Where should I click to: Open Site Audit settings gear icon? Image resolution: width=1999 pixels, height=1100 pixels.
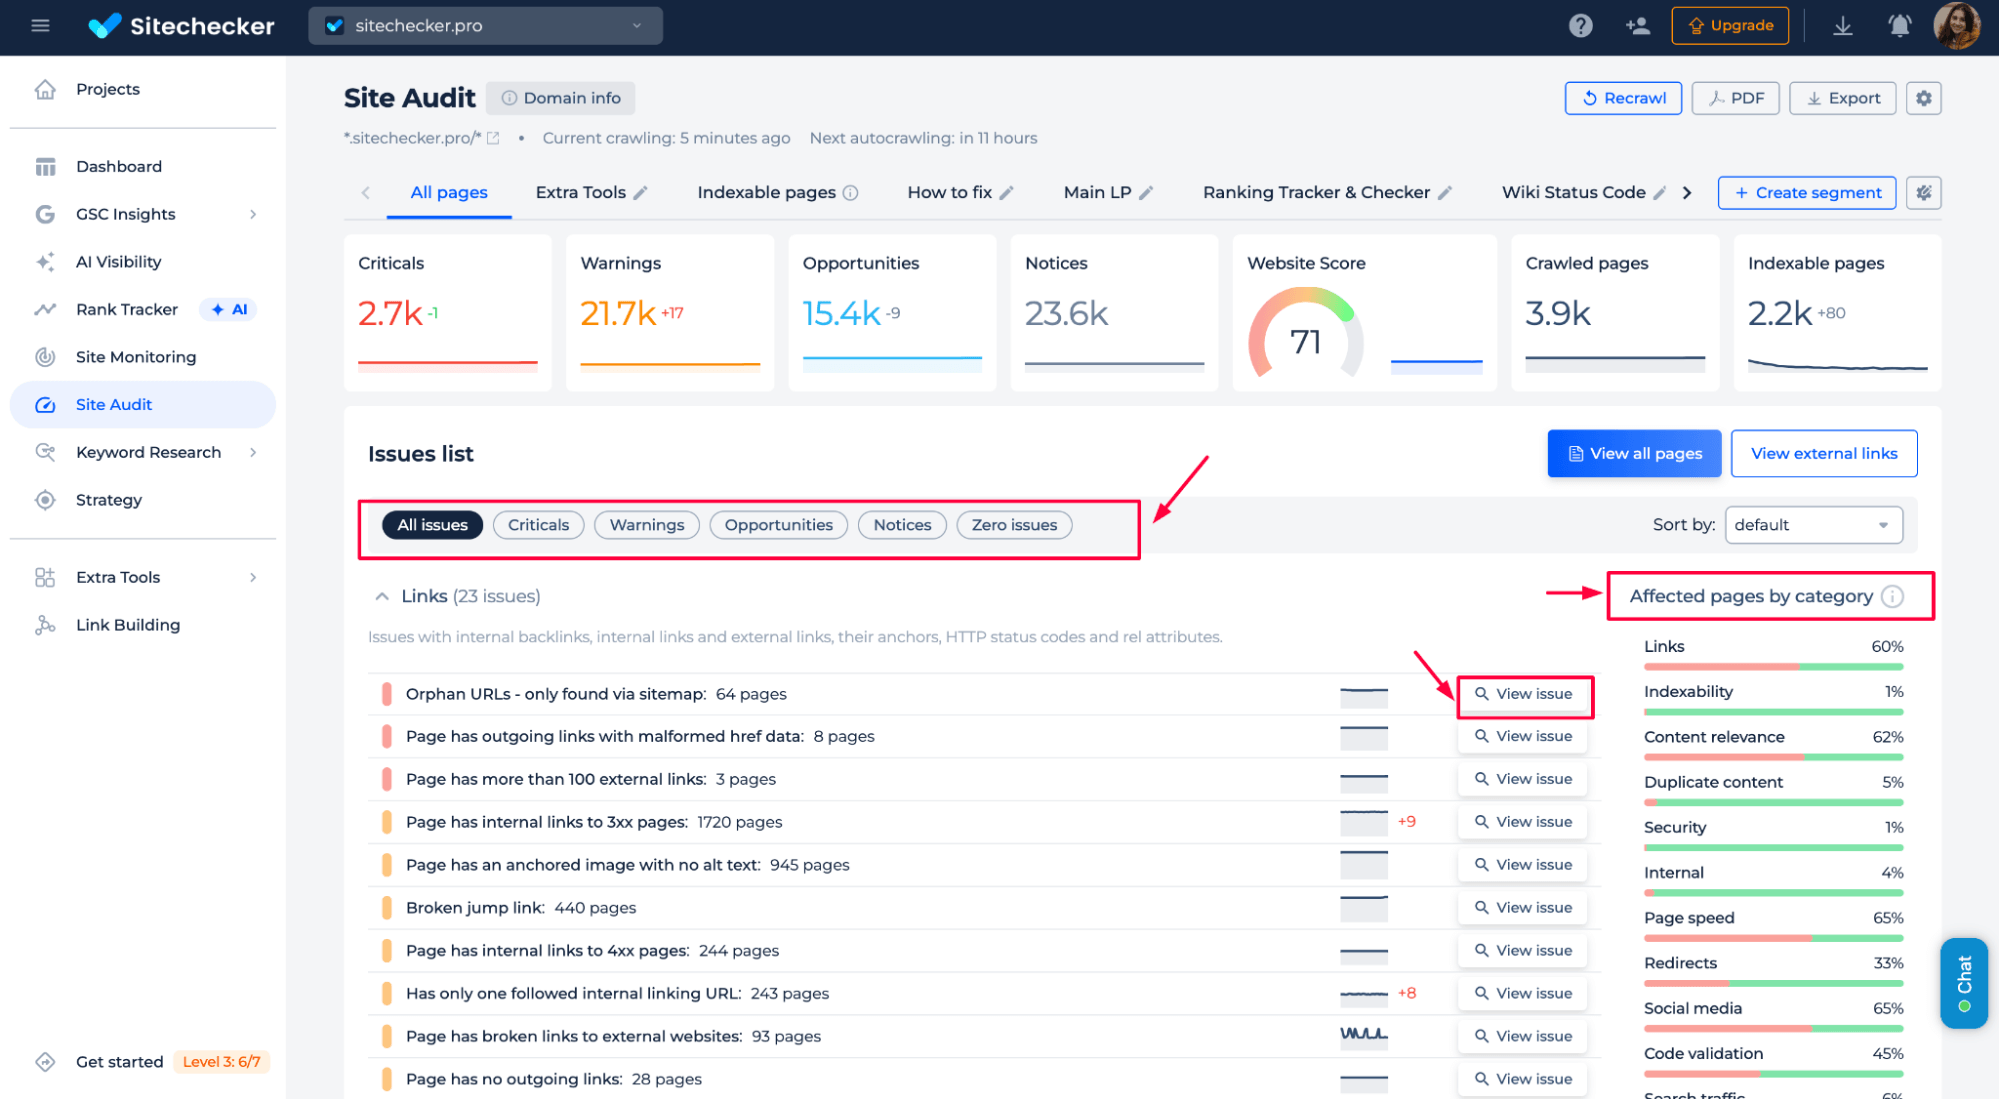pos(1923,98)
